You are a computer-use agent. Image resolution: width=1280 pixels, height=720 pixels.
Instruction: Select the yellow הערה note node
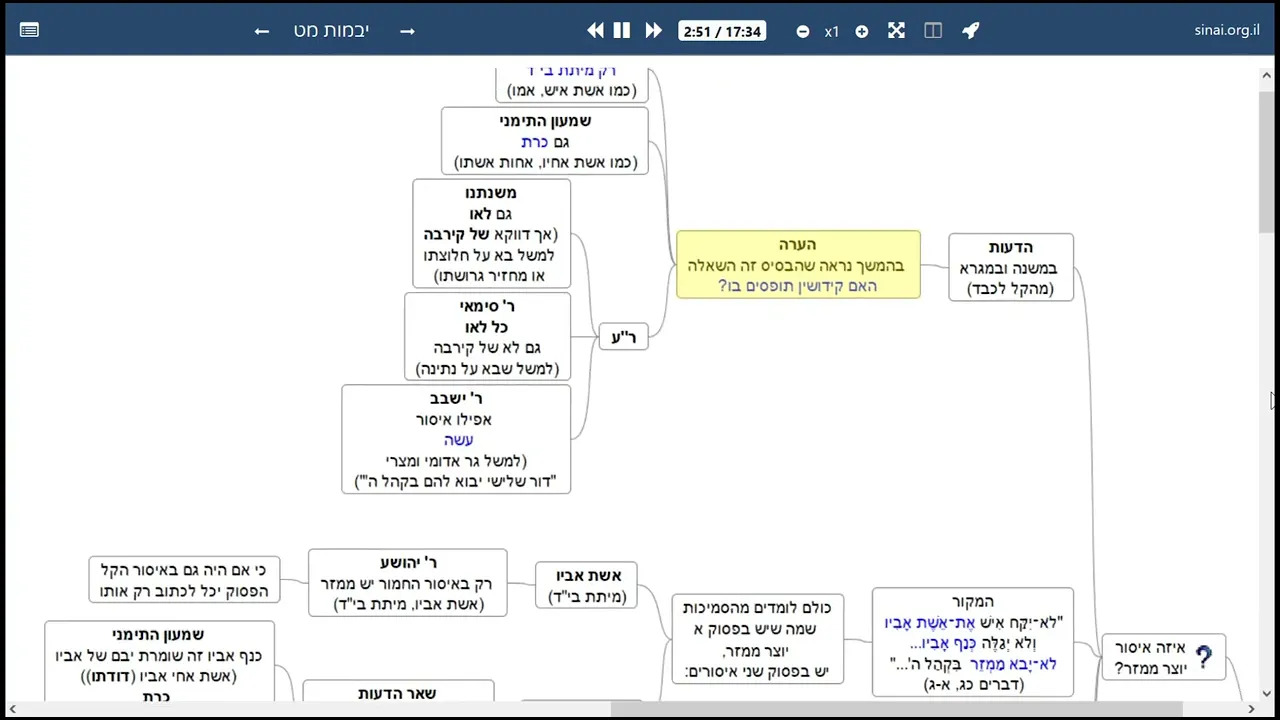tap(798, 265)
